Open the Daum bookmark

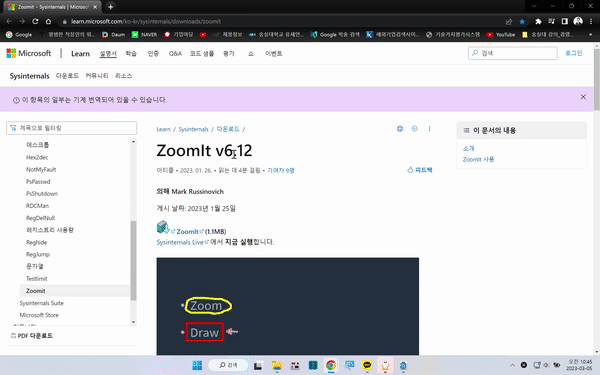click(114, 34)
